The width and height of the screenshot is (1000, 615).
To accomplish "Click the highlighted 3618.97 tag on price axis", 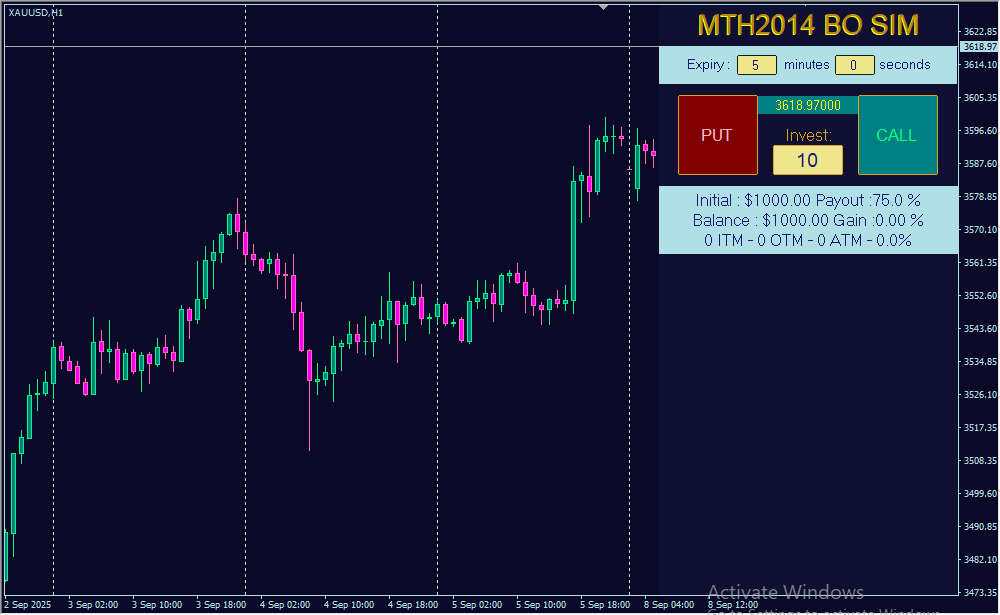I will (x=978, y=47).
